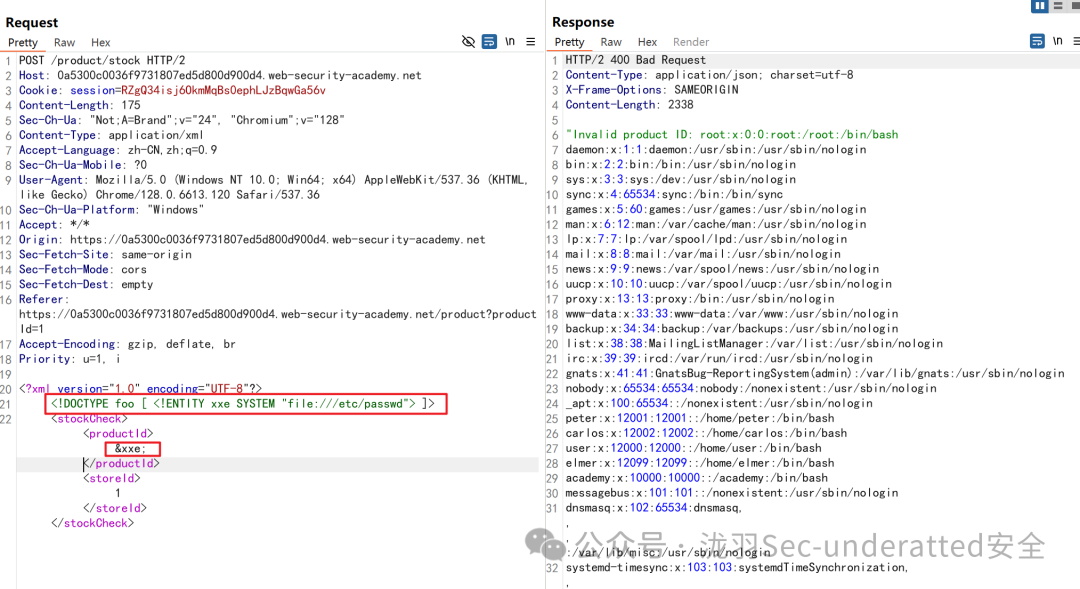Switch Response view to Hex tab
1080x589 pixels.
point(647,42)
